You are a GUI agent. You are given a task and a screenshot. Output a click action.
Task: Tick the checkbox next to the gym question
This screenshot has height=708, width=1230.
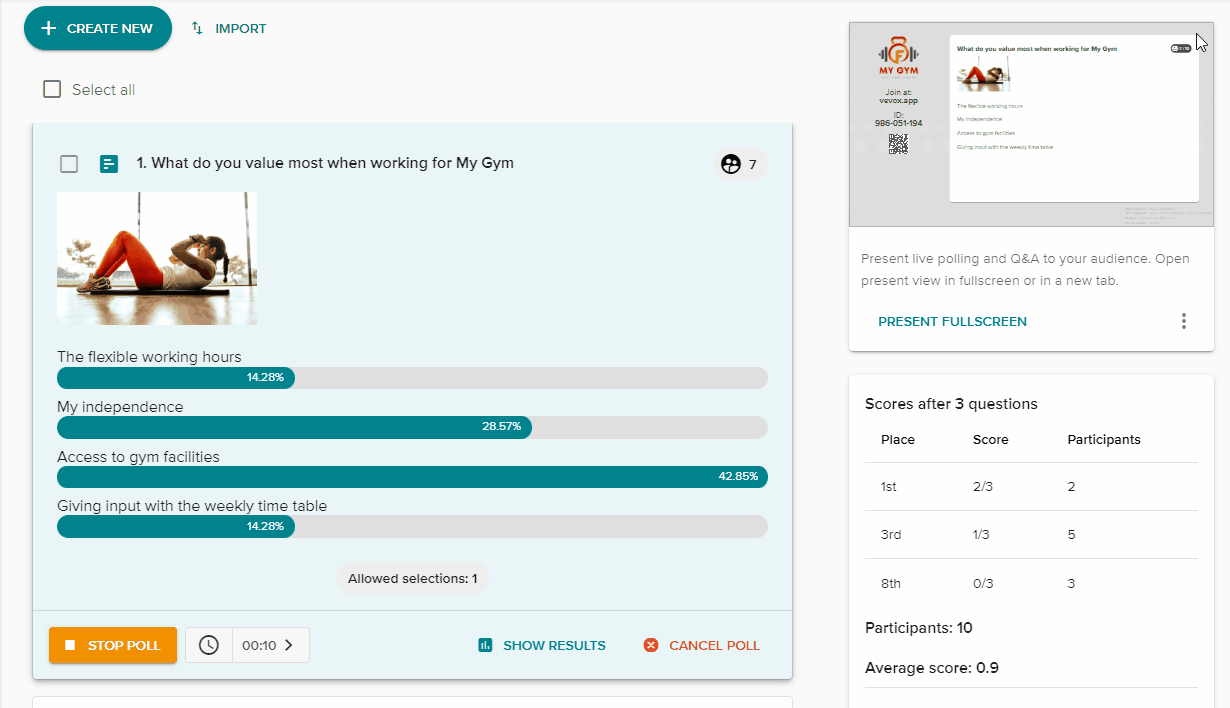click(x=69, y=163)
